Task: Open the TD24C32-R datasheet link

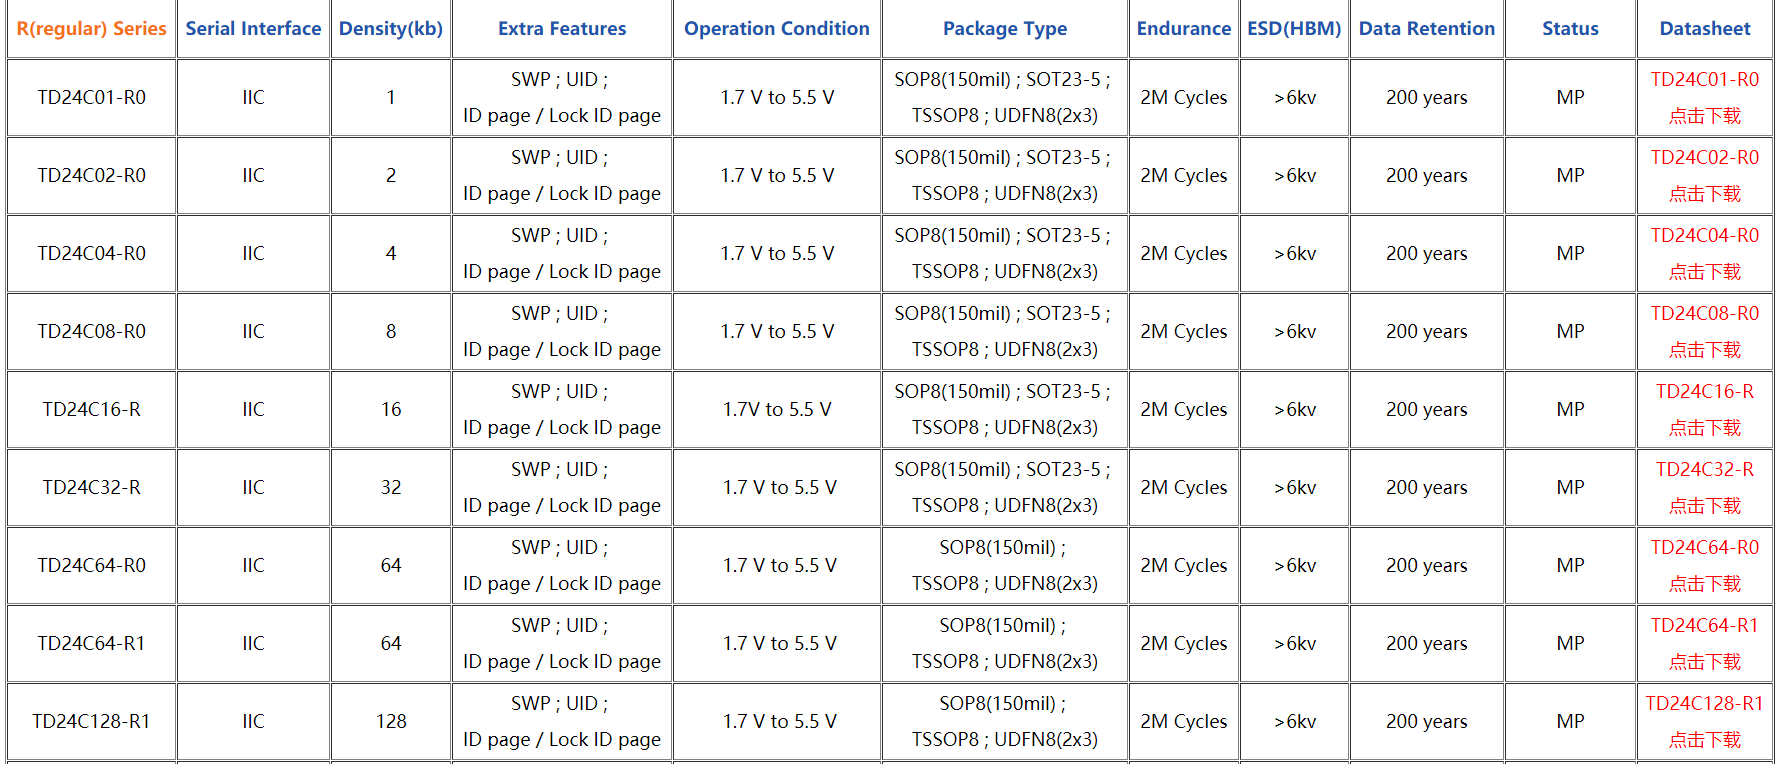Action: [1704, 470]
